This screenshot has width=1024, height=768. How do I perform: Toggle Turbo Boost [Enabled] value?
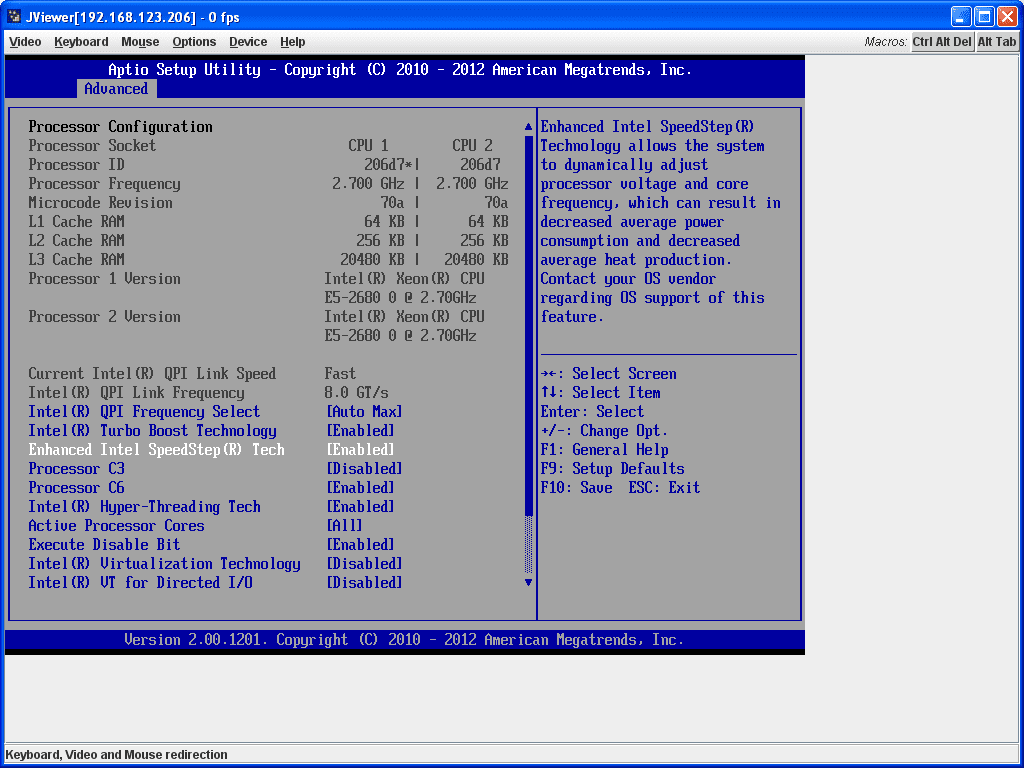coord(360,431)
